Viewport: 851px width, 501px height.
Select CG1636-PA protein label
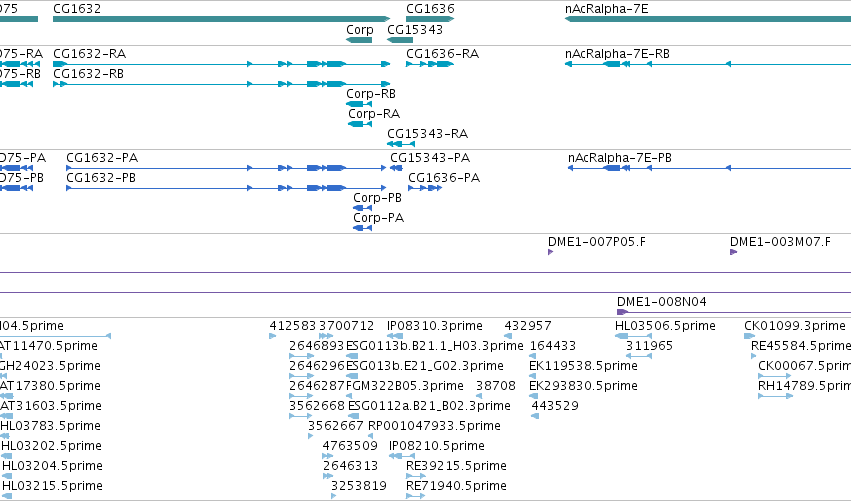444,178
